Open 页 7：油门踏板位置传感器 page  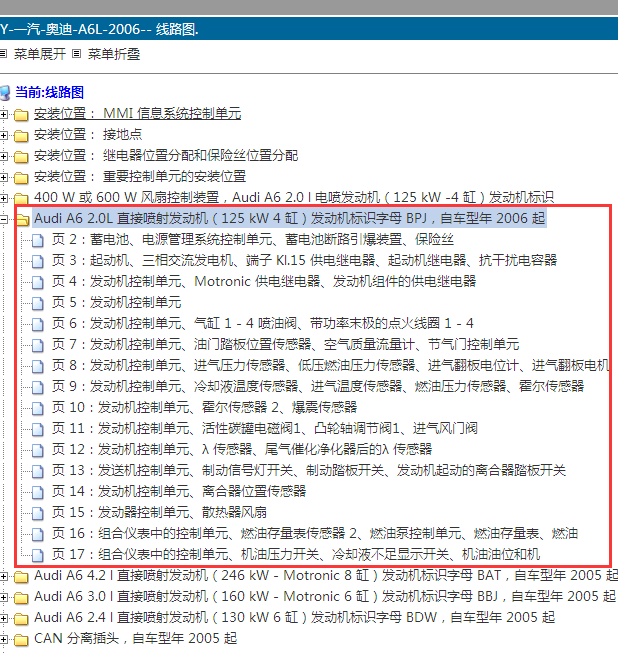coord(285,344)
